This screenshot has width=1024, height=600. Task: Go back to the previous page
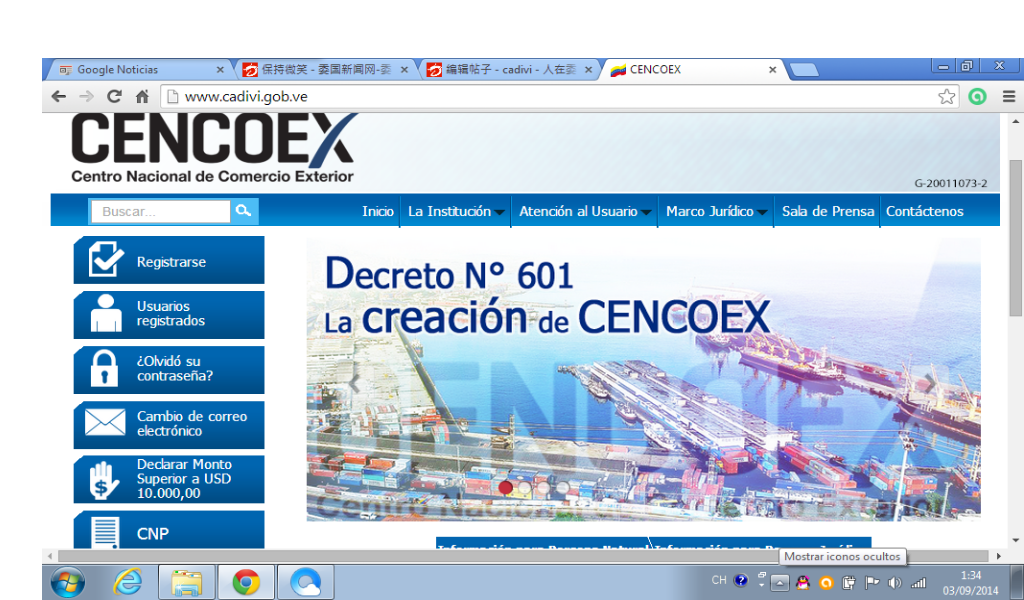(x=59, y=97)
